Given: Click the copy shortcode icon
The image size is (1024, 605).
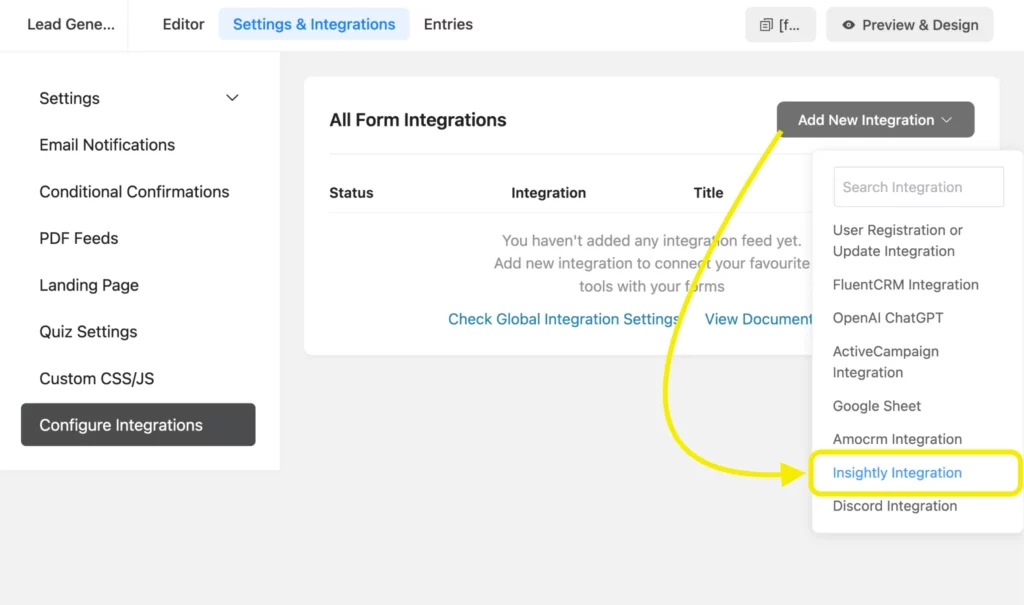Looking at the screenshot, I should coord(780,24).
